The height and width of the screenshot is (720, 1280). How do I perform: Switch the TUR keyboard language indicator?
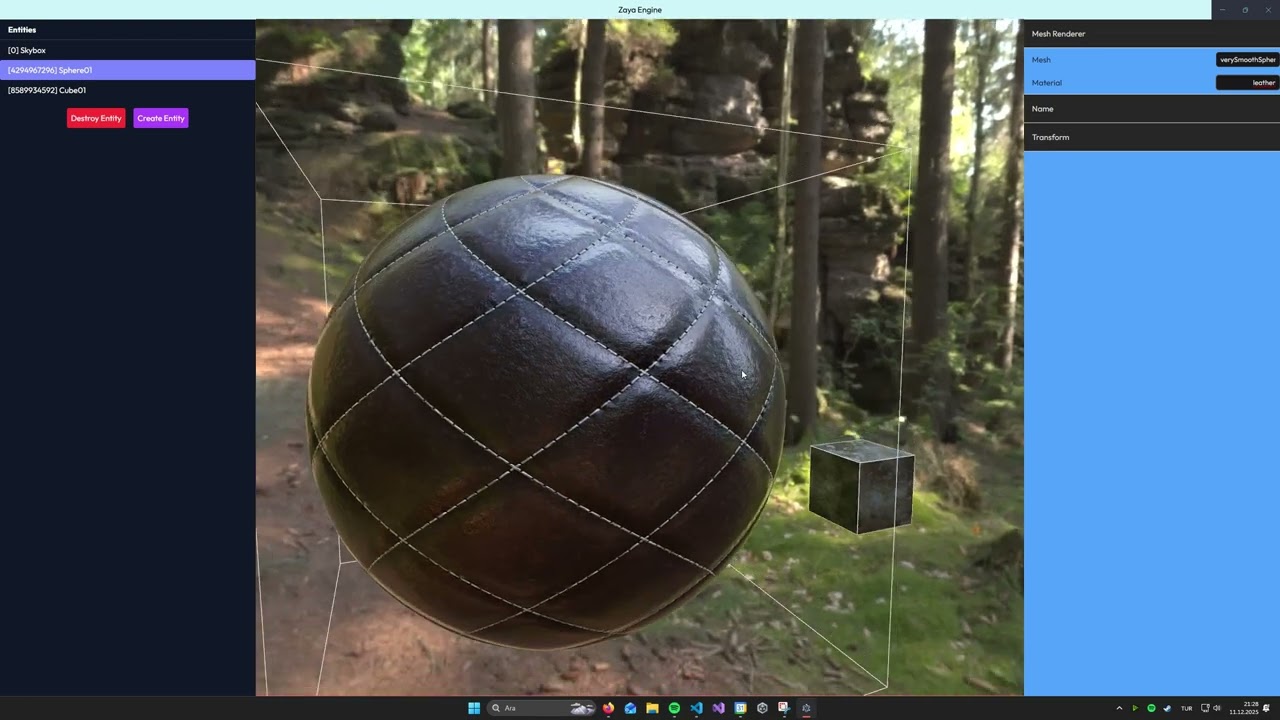[1187, 708]
